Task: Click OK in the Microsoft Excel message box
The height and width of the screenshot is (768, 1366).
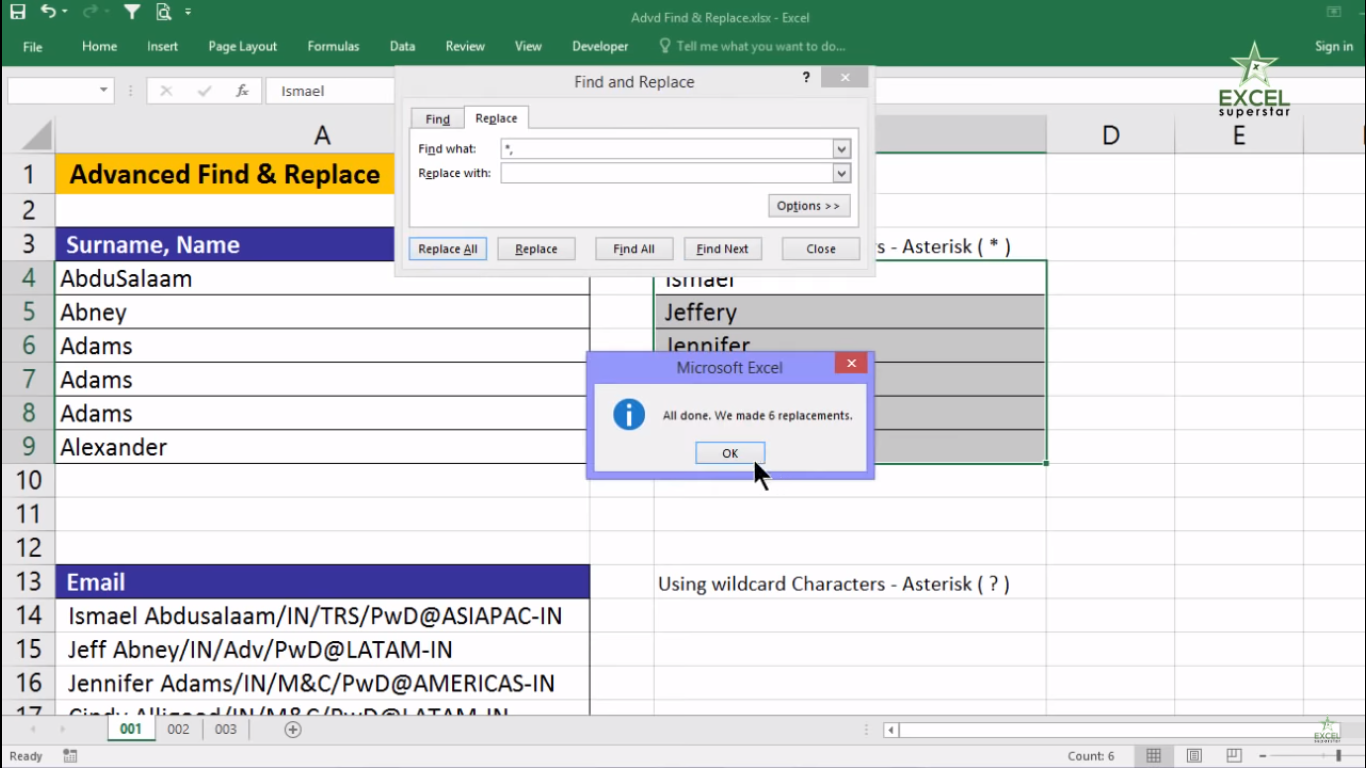Action: [x=730, y=453]
